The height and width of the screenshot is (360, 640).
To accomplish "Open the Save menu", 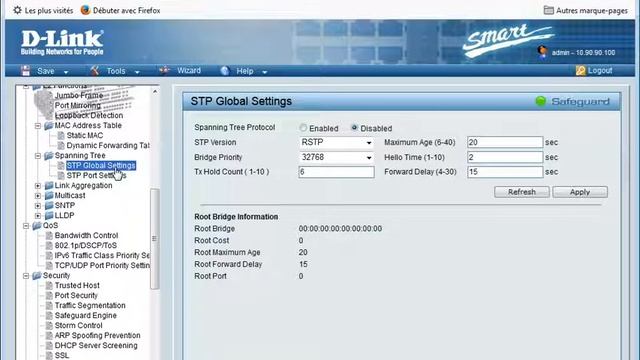I will point(45,71).
